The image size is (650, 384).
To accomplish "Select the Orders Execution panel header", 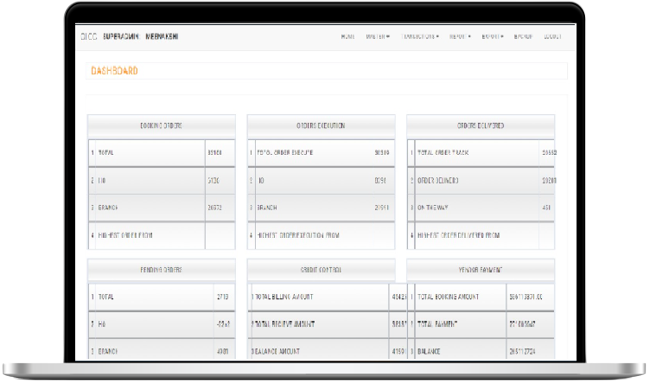I will click(x=321, y=126).
